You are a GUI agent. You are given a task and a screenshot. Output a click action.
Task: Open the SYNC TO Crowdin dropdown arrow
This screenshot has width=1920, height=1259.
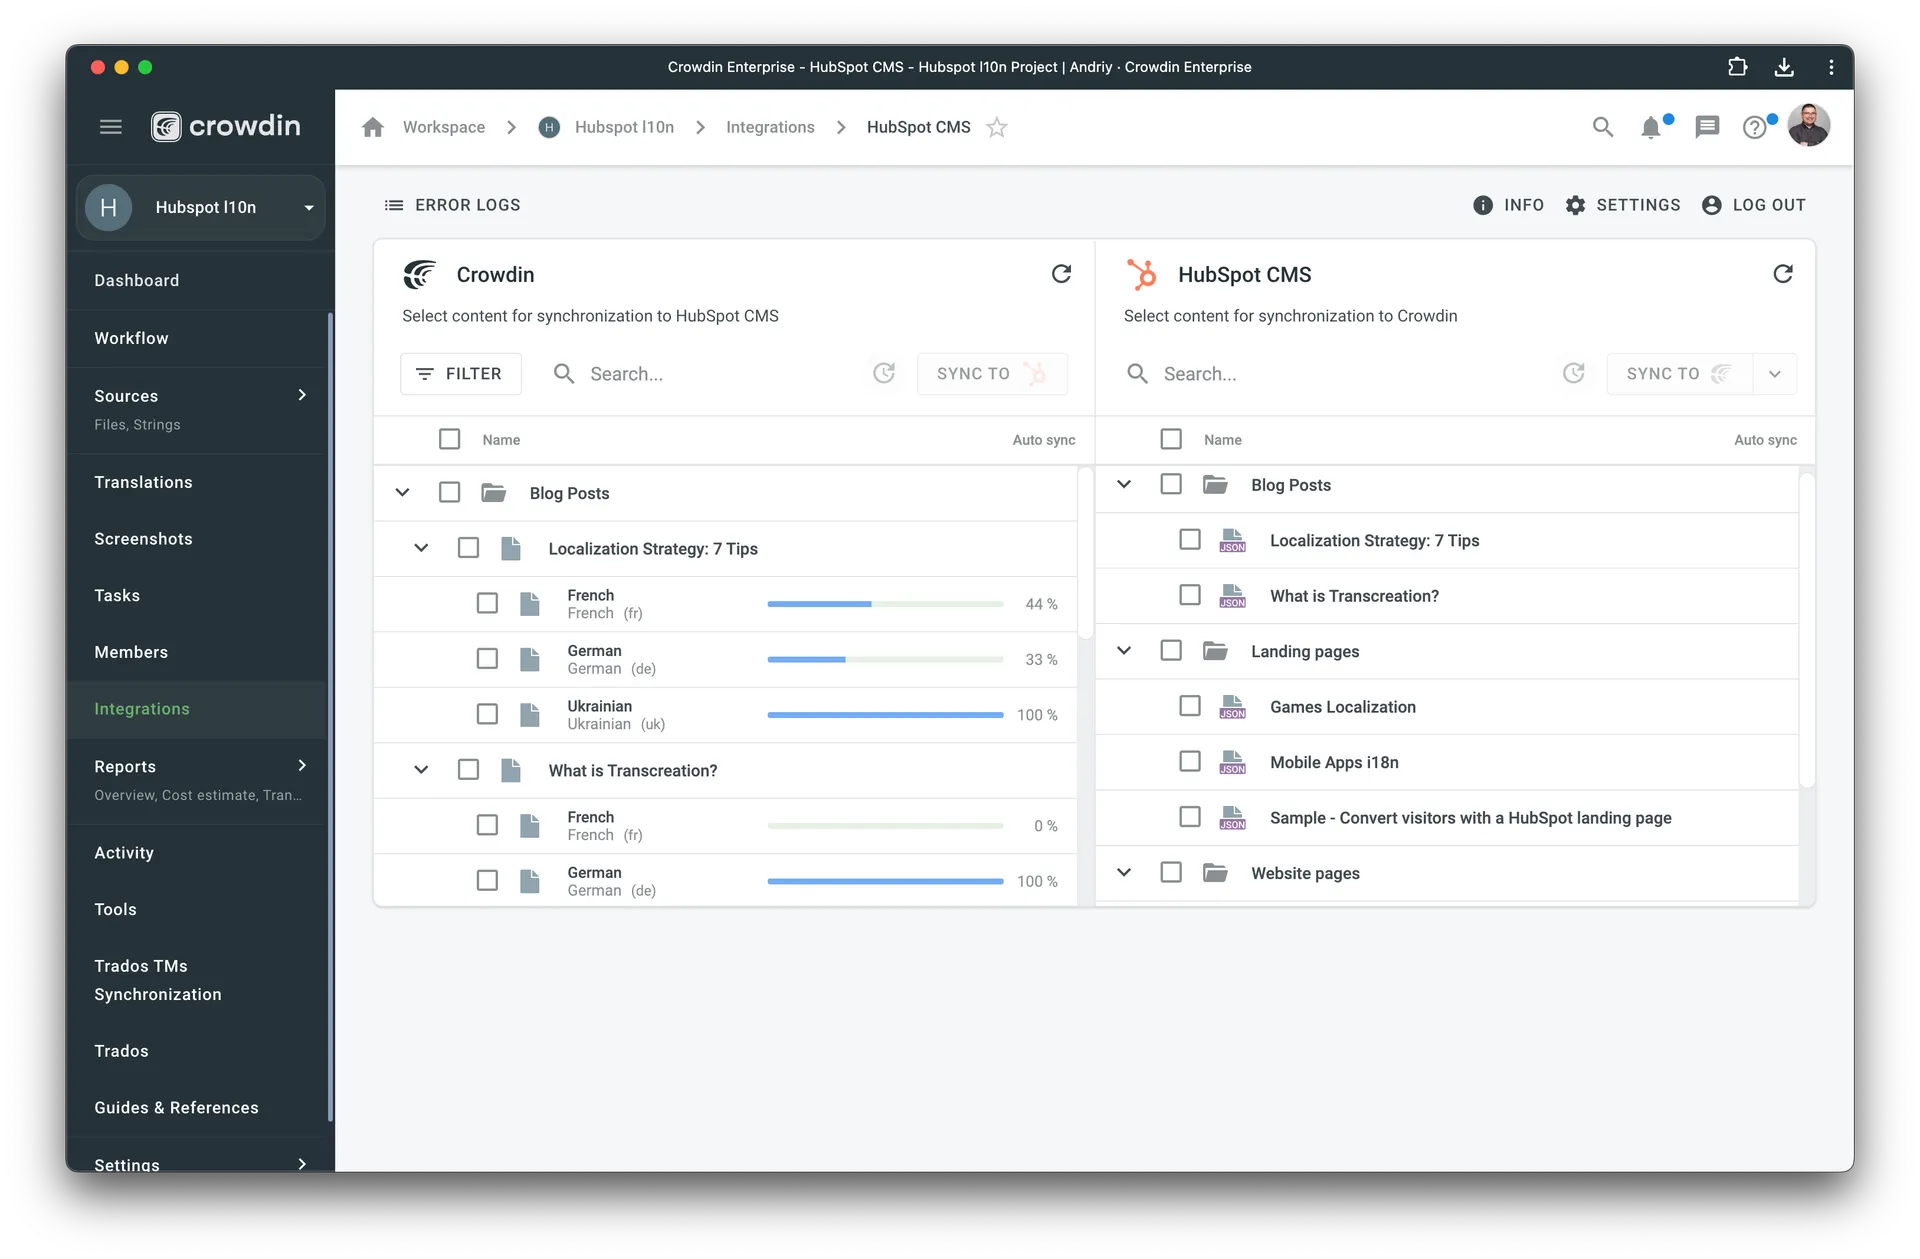[x=1775, y=374]
